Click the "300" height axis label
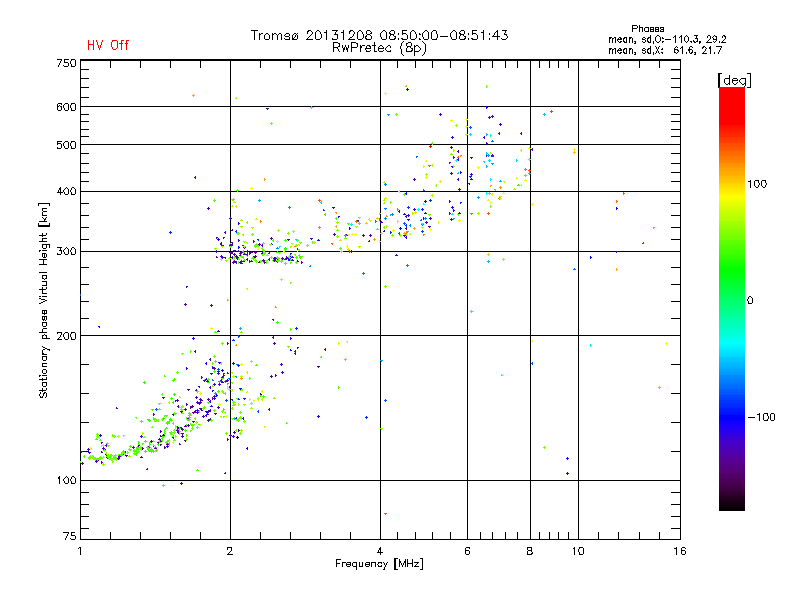This screenshot has width=800, height=600. tap(66, 251)
